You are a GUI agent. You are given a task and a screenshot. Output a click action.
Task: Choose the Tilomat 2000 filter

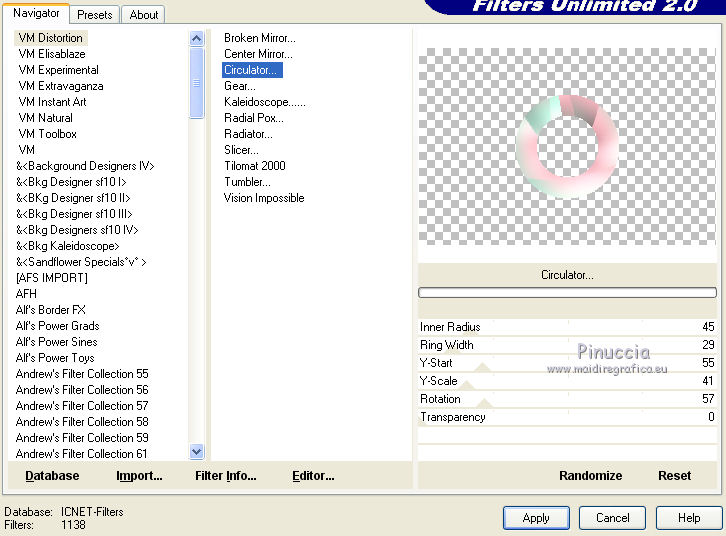255,166
